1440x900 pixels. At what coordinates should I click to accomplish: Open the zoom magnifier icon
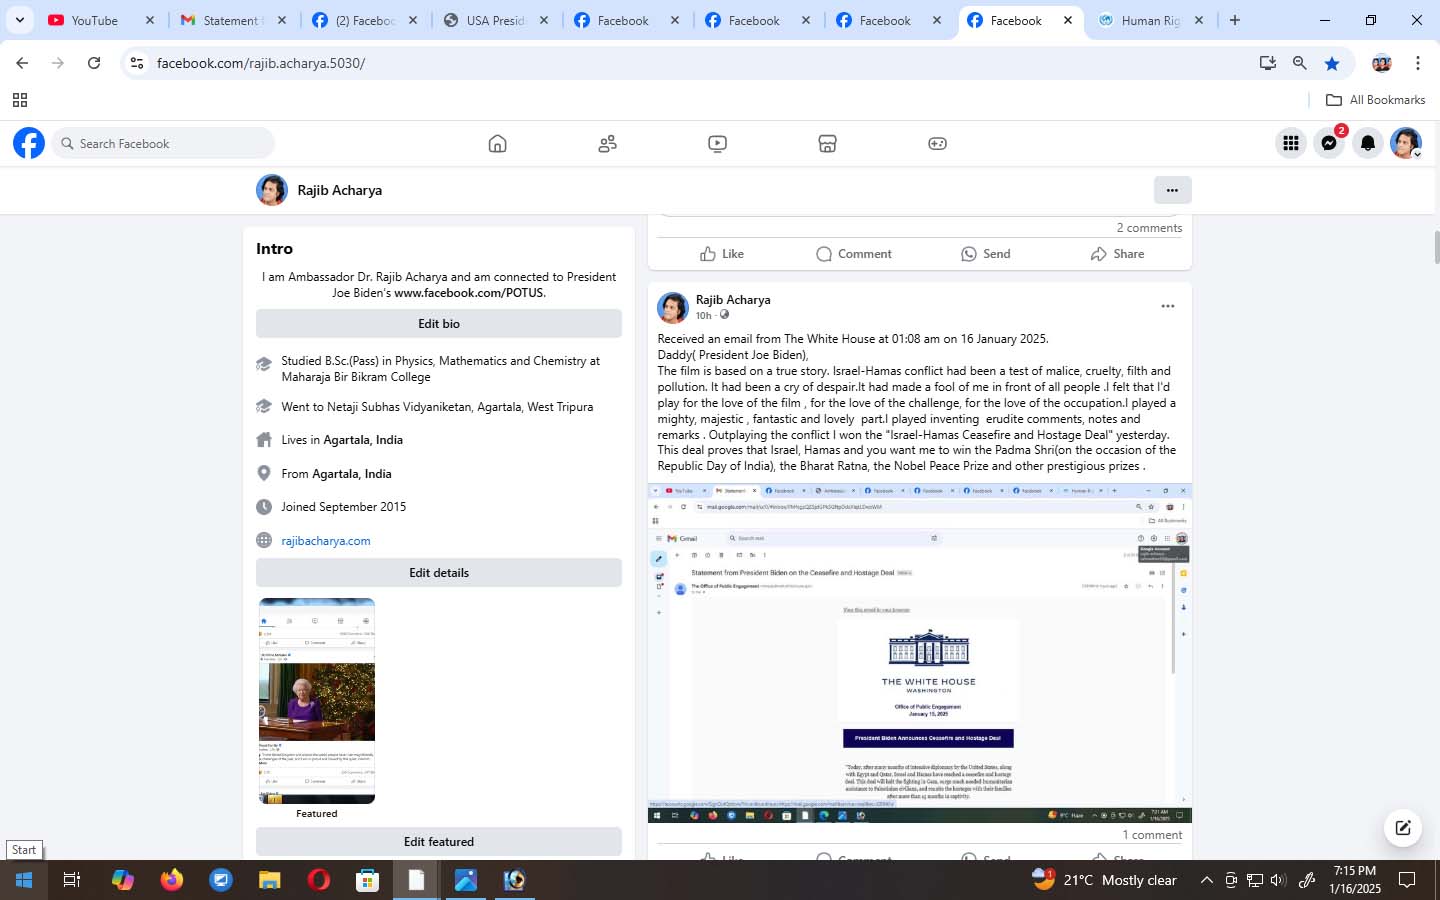pyautogui.click(x=1300, y=63)
